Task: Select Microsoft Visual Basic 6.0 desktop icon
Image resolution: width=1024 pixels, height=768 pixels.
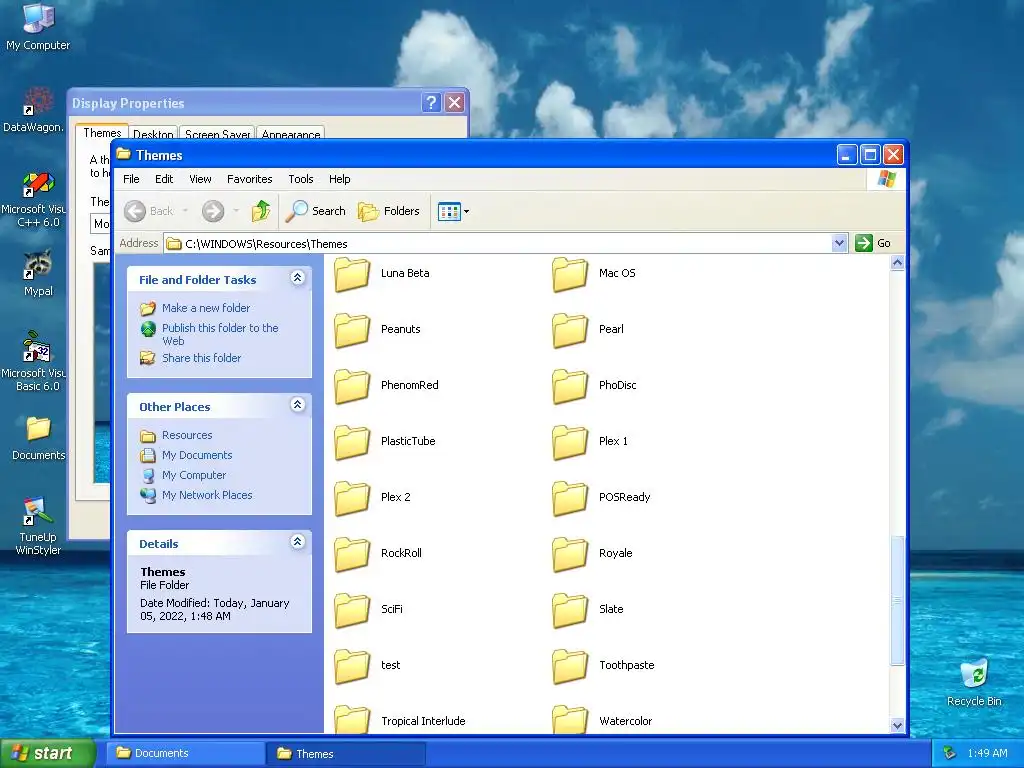Action: (37, 362)
